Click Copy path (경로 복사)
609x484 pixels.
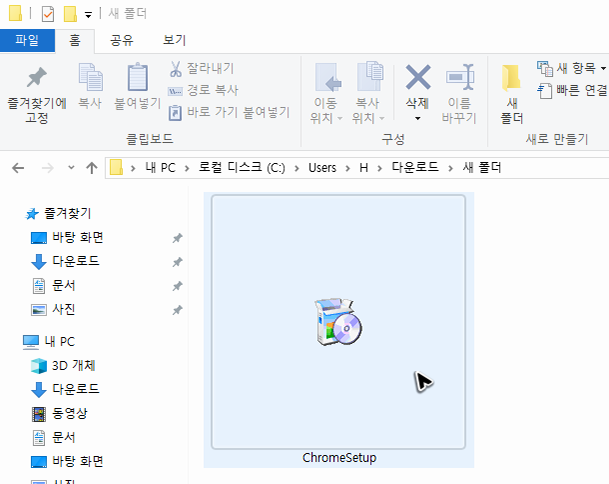pyautogui.click(x=203, y=90)
